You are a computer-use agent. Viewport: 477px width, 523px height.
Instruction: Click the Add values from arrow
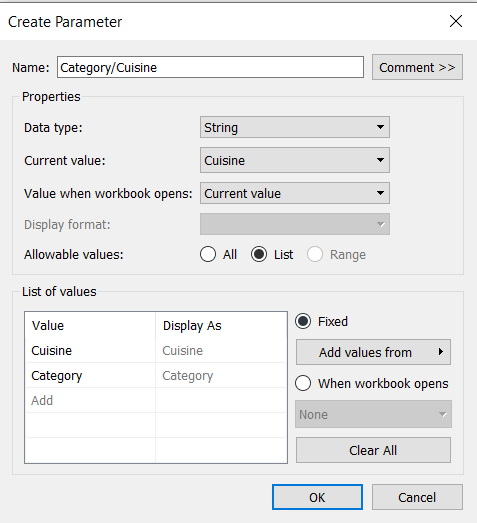point(441,352)
